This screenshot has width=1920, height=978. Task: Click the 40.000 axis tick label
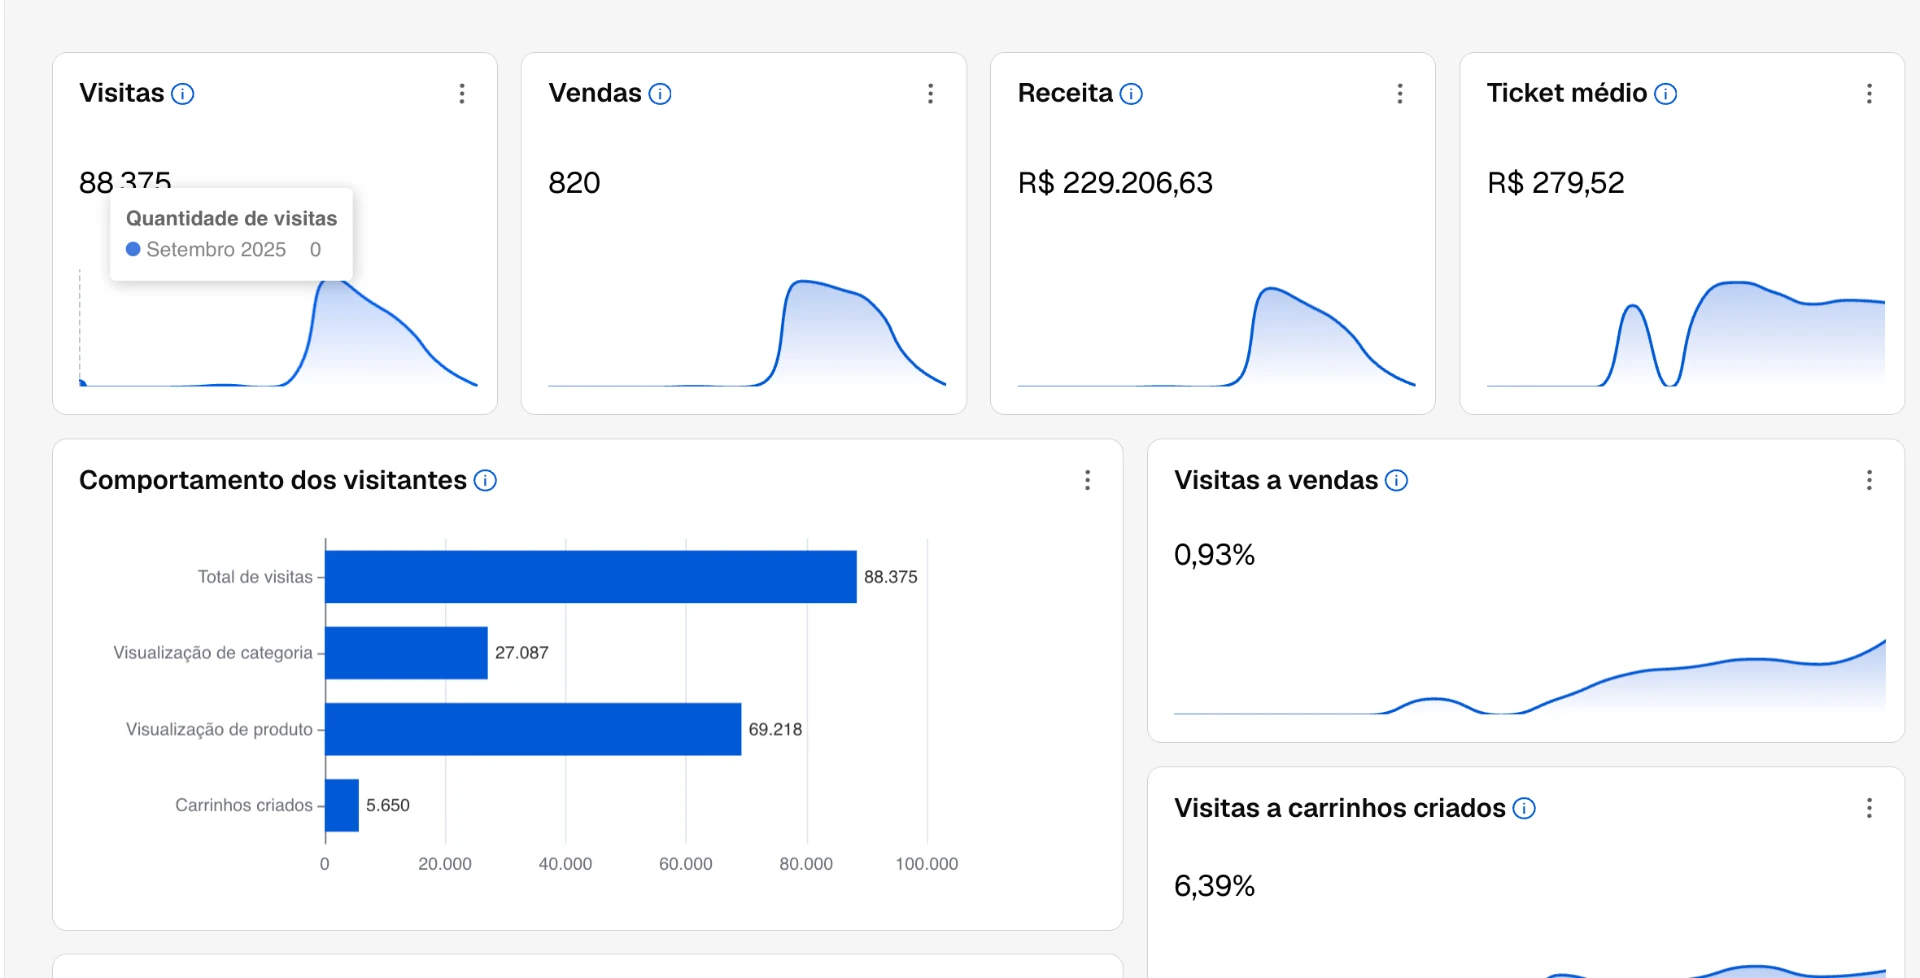click(565, 864)
